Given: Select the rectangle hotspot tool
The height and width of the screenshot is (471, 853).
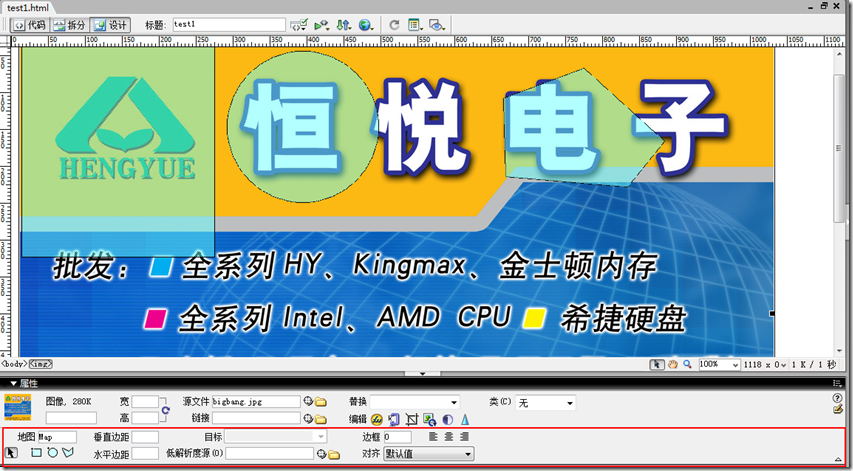Looking at the screenshot, I should click(x=36, y=453).
